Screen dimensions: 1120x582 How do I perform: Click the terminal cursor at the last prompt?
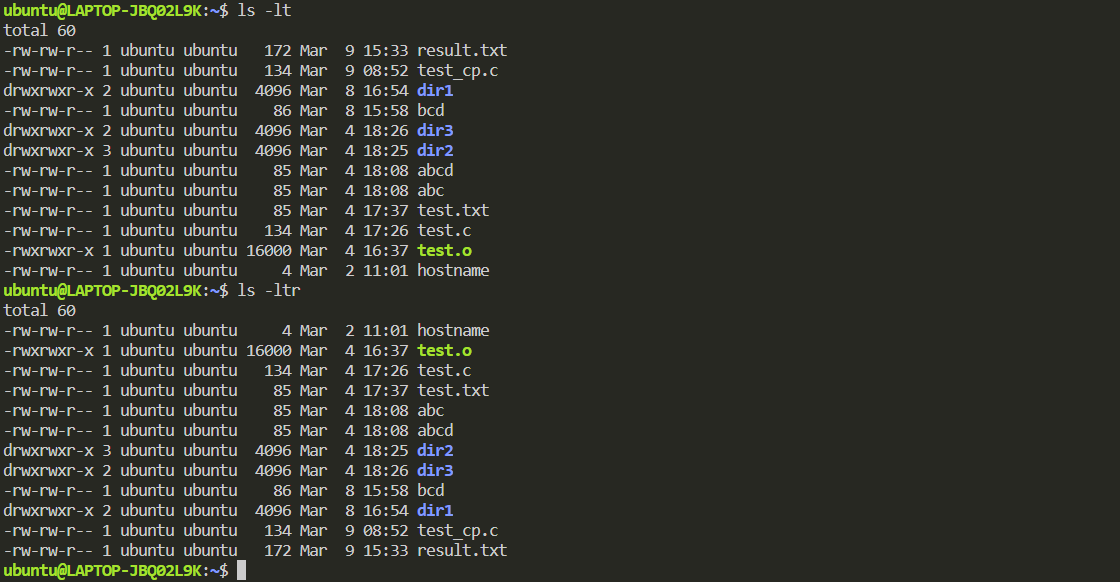click(241, 570)
